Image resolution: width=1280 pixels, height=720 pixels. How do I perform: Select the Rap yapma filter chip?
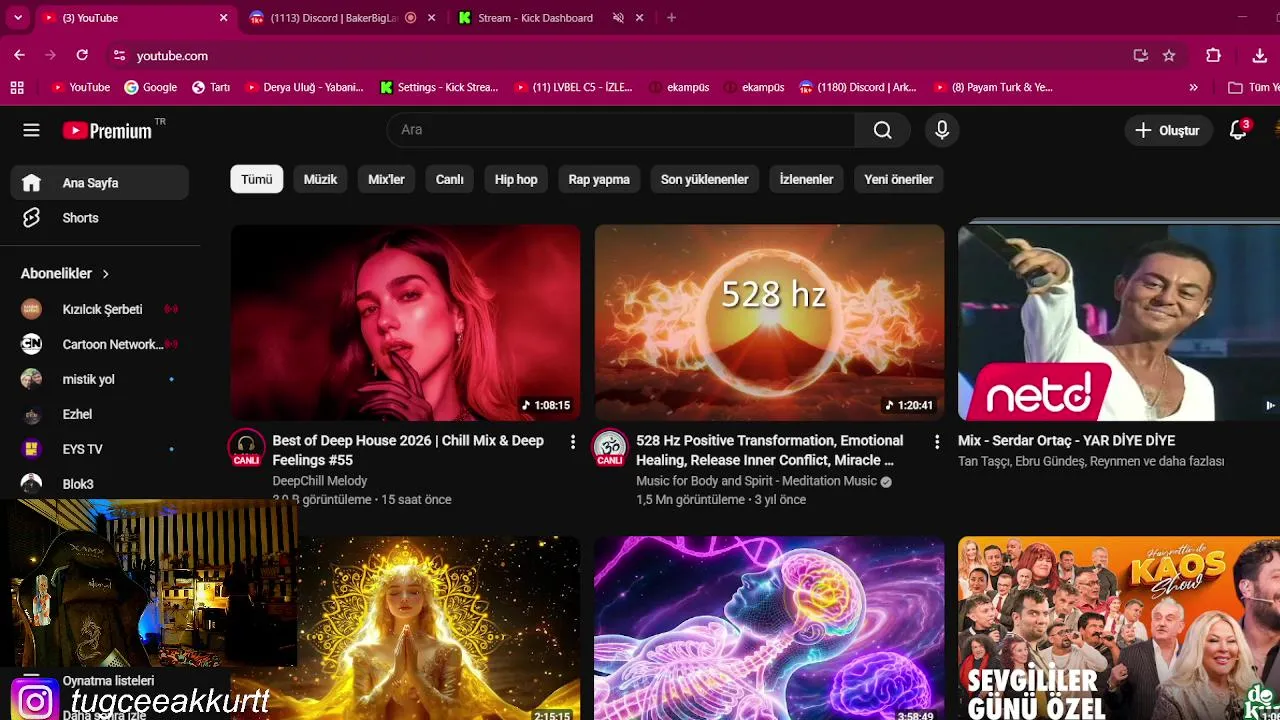pyautogui.click(x=599, y=179)
